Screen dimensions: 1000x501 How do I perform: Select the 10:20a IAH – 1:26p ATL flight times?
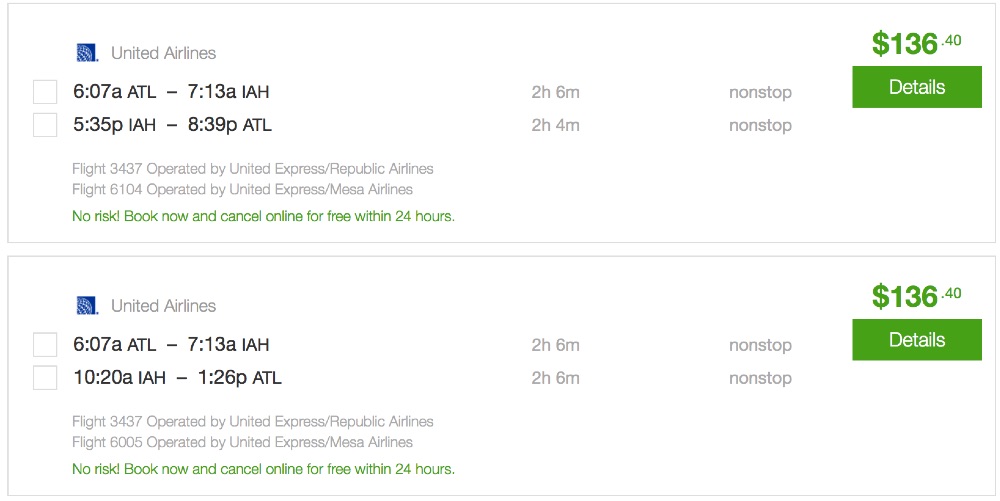pos(177,378)
